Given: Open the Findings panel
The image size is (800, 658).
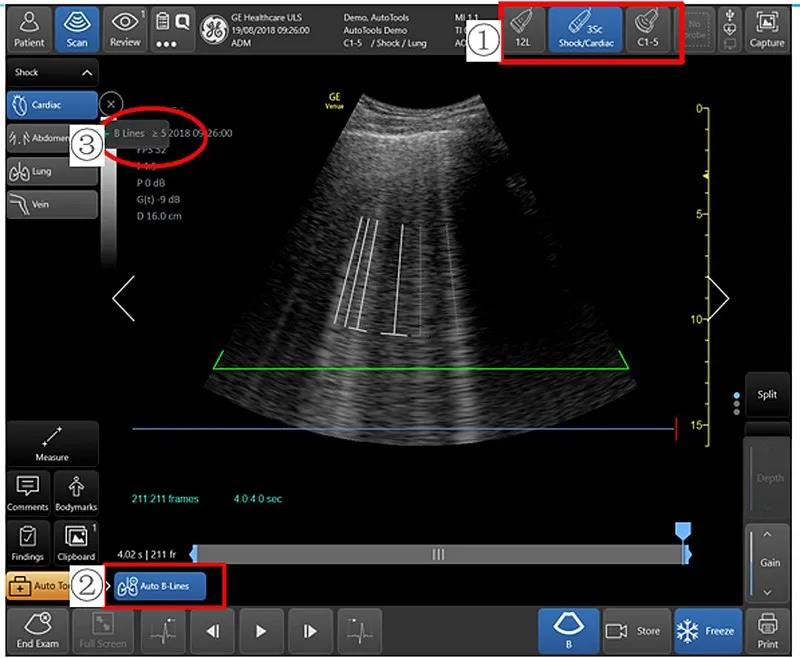Looking at the screenshot, I should 28,543.
